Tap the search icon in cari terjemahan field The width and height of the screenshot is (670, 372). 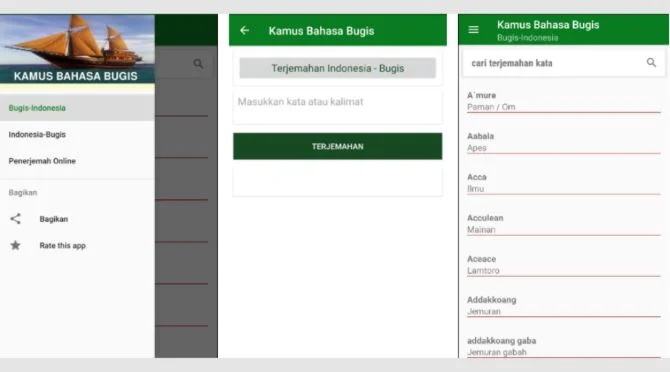tap(651, 63)
